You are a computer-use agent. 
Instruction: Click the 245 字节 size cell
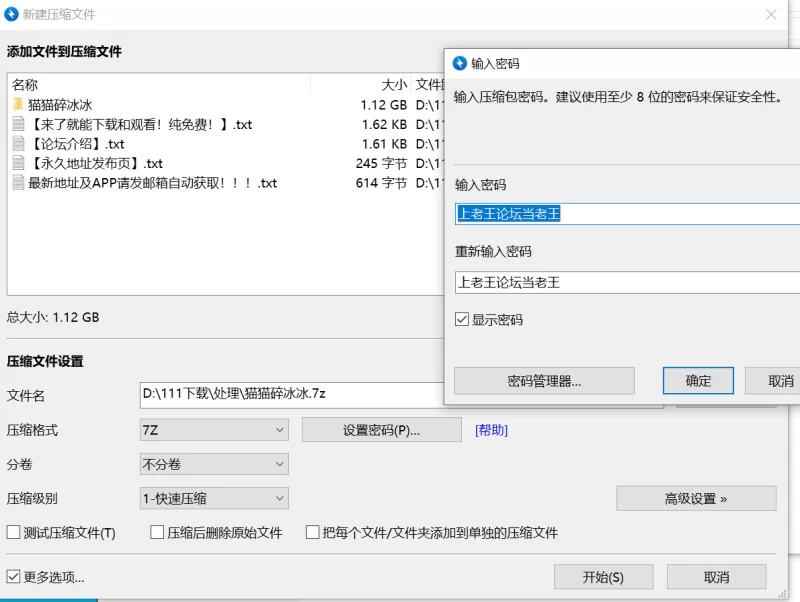point(381,163)
